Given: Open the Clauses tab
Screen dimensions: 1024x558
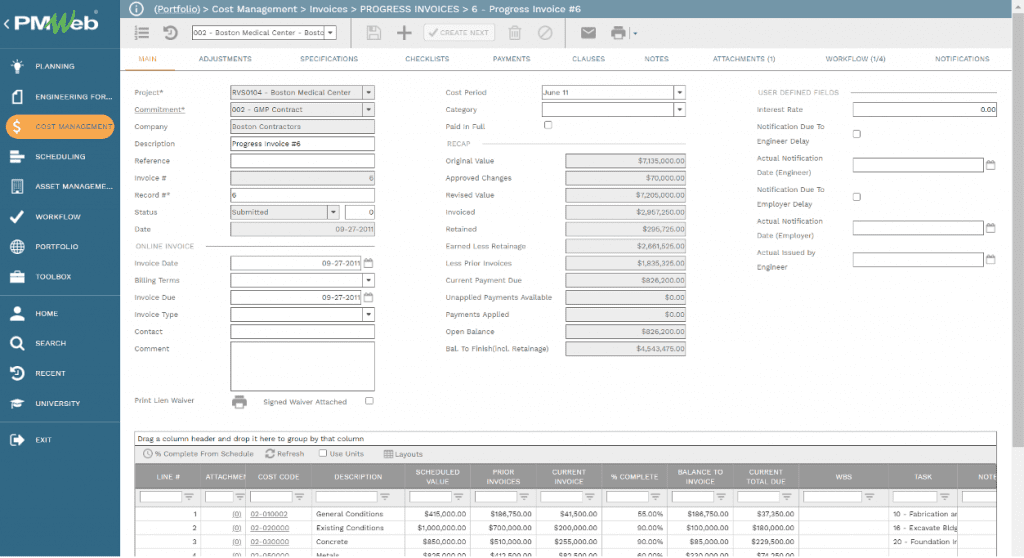Looking at the screenshot, I should pyautogui.click(x=588, y=59).
